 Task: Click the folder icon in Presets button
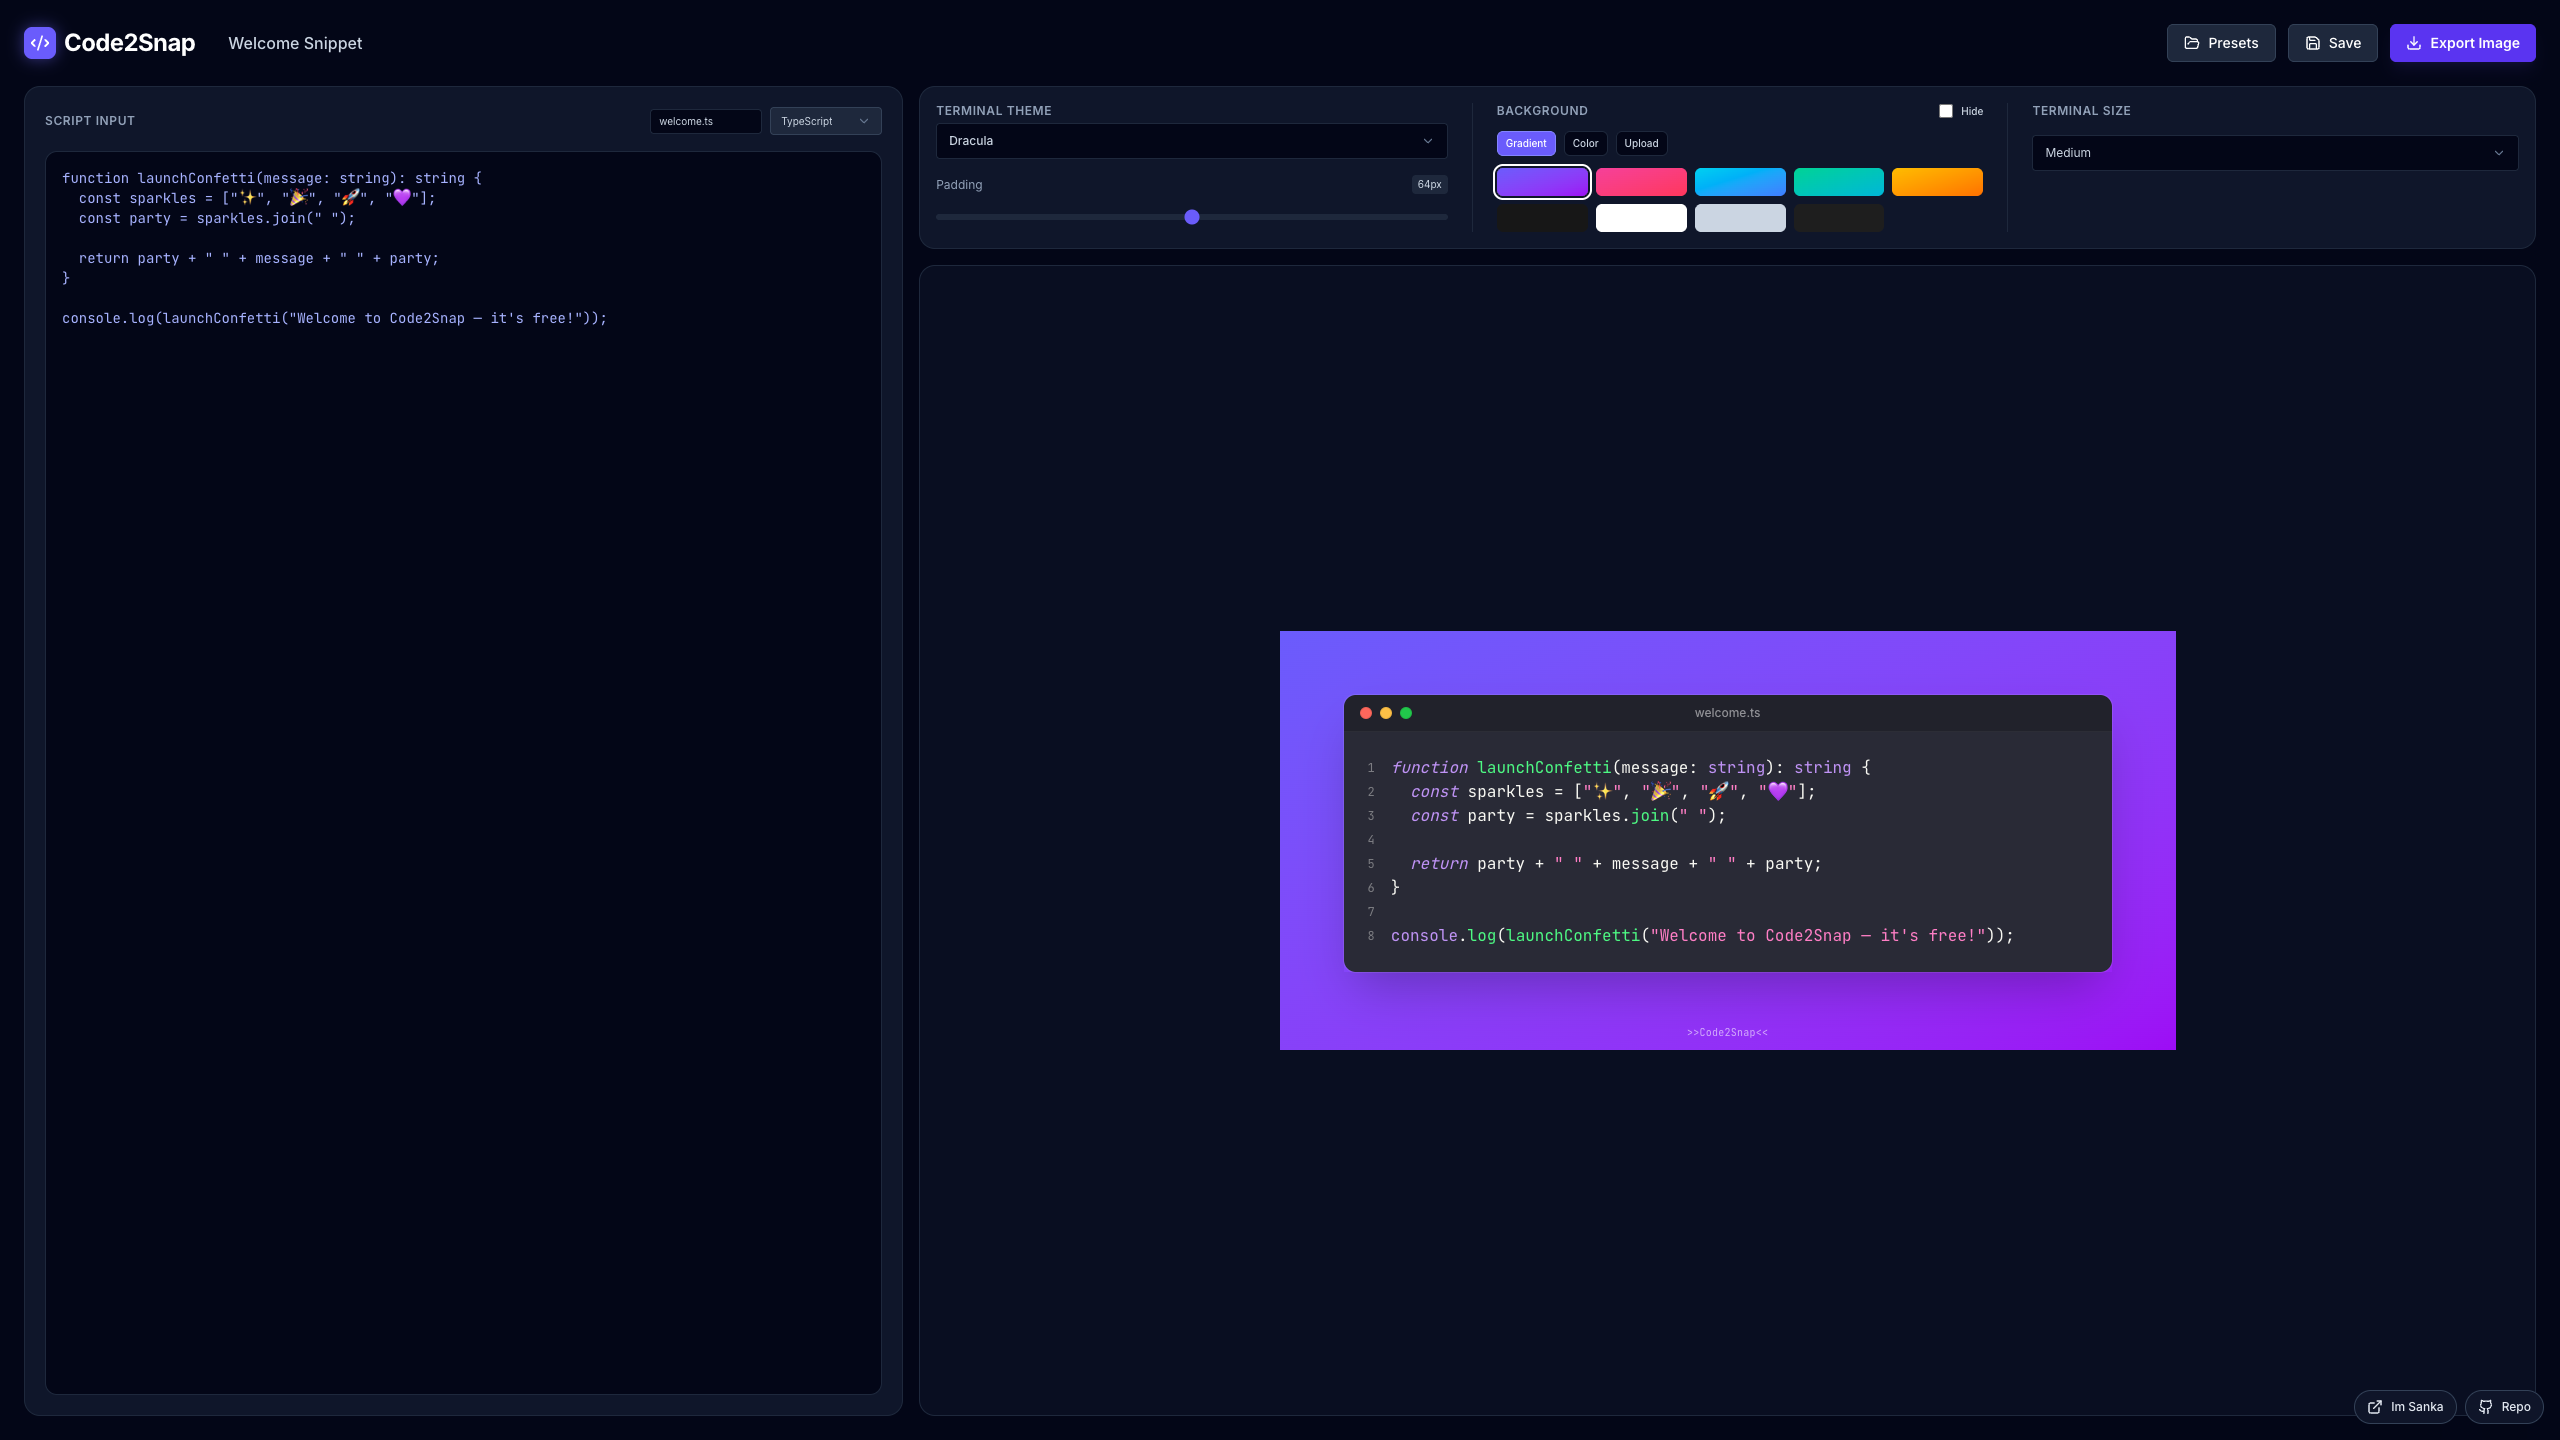point(2192,43)
